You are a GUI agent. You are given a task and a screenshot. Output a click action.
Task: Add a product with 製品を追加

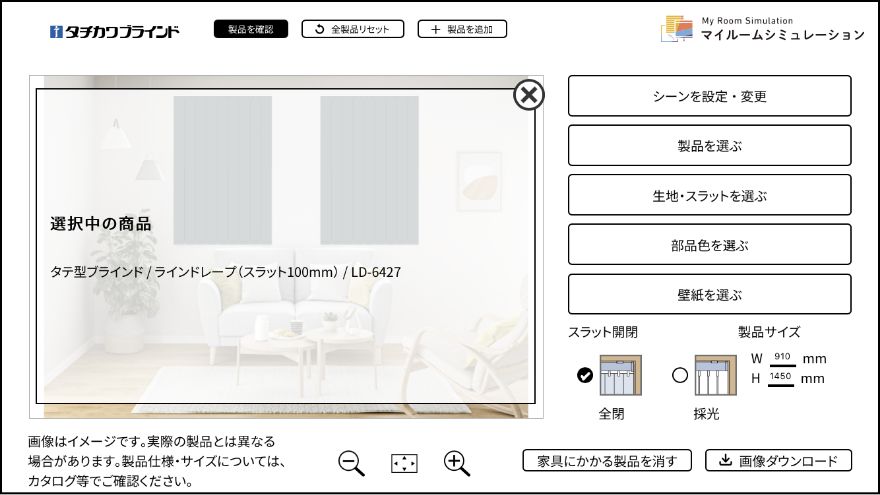pyautogui.click(x=462, y=29)
